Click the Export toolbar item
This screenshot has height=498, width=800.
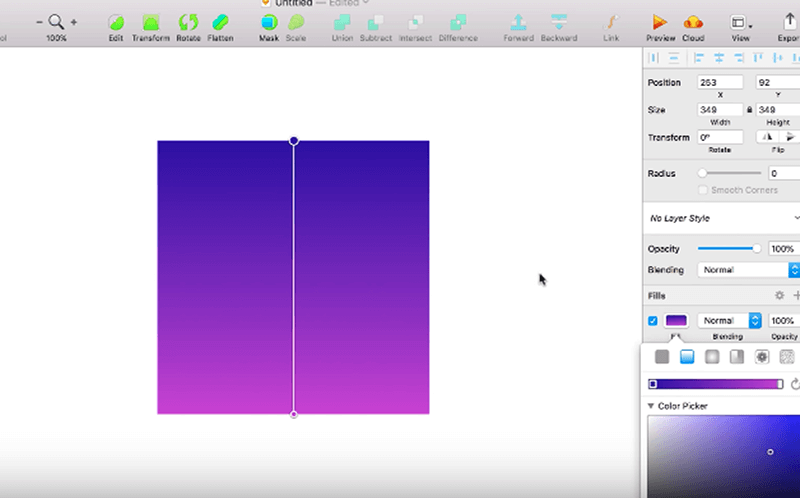(x=790, y=22)
